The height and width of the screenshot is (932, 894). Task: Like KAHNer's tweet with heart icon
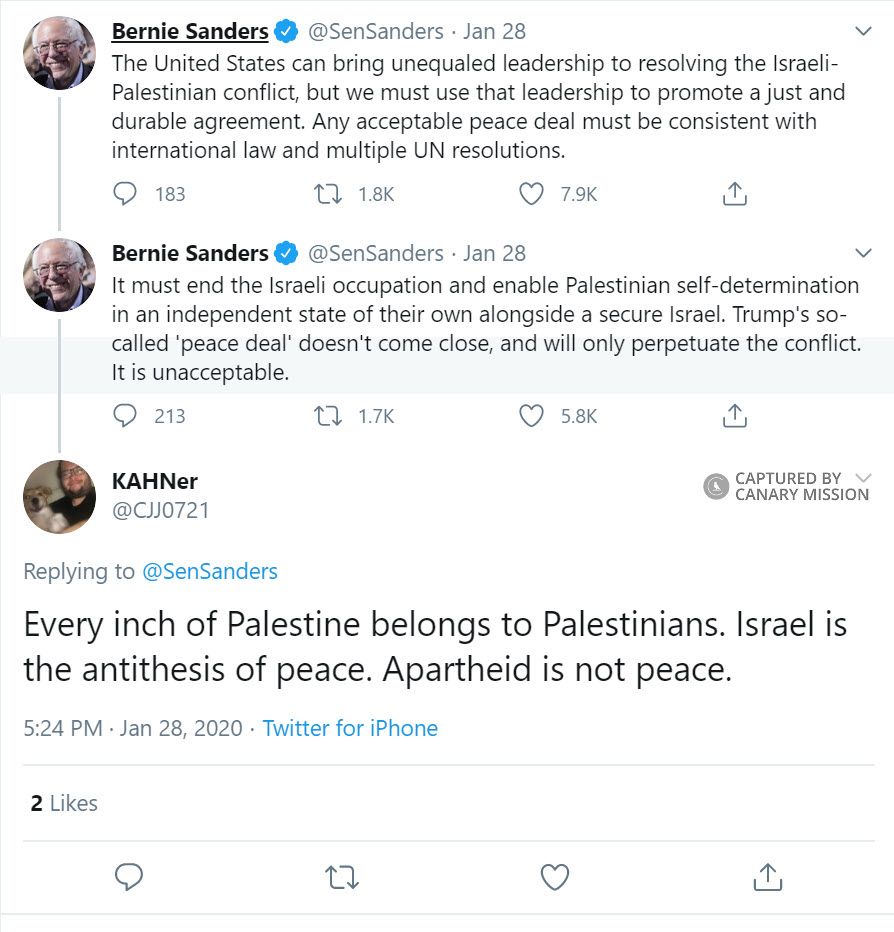click(554, 878)
